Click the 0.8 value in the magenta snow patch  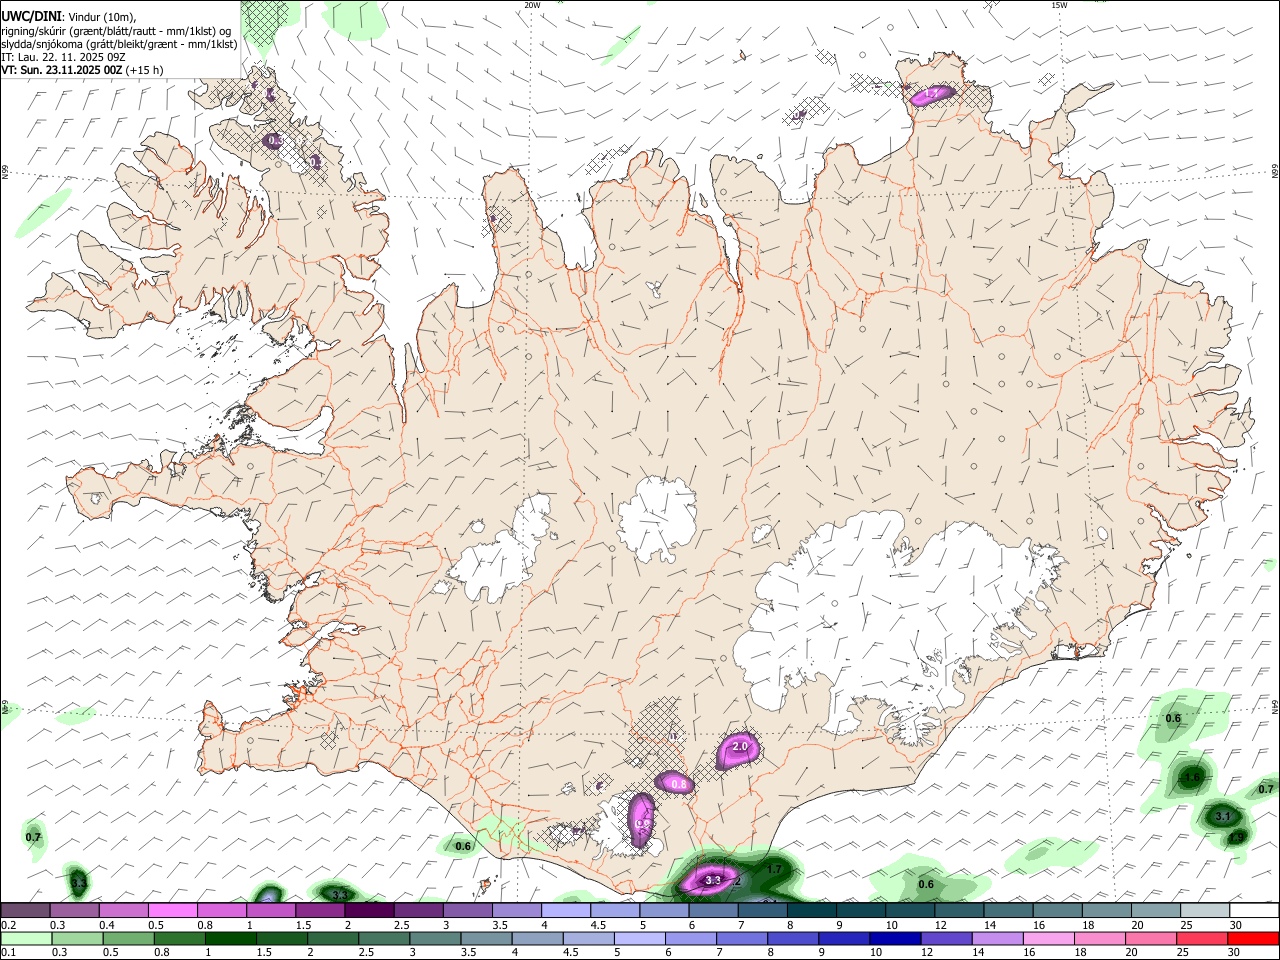click(679, 784)
